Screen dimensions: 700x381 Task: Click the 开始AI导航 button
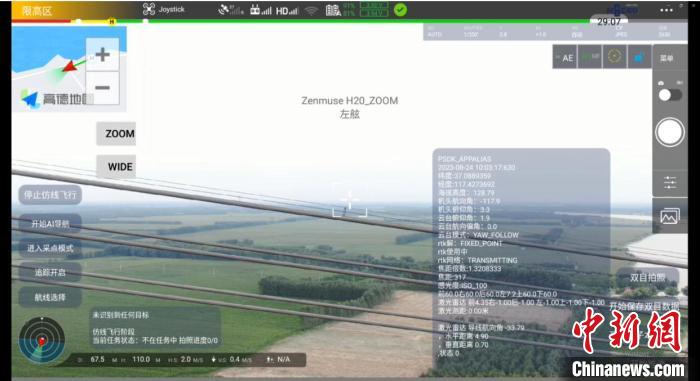point(50,223)
